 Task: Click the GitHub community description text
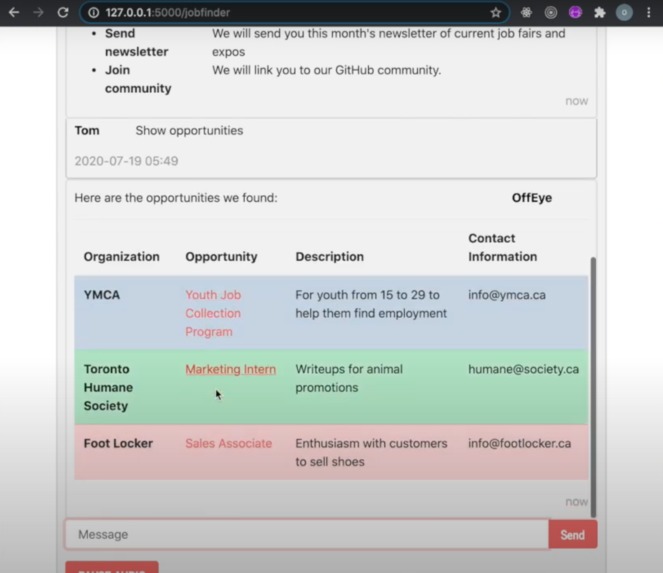(326, 70)
